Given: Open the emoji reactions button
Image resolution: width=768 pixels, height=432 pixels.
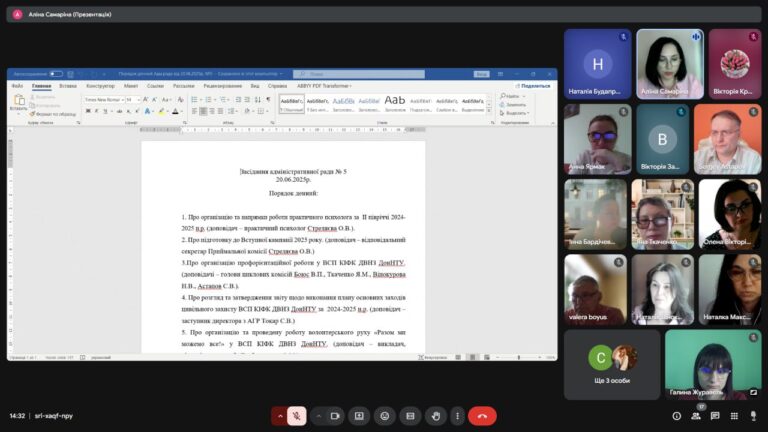Looking at the screenshot, I should (x=384, y=416).
